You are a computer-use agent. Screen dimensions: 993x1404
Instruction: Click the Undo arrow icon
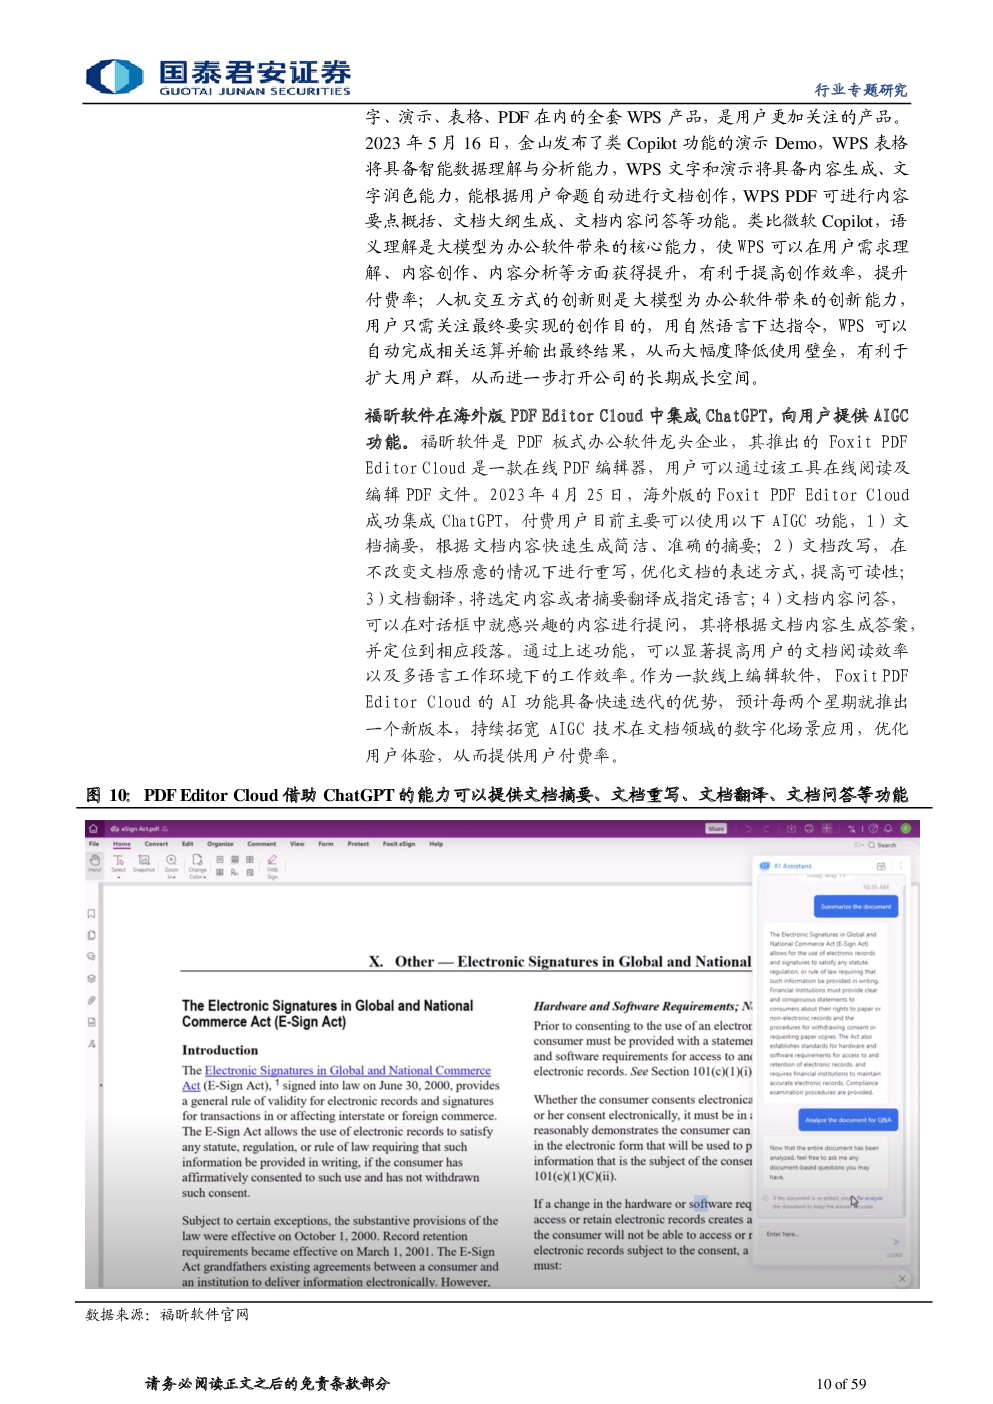(748, 829)
